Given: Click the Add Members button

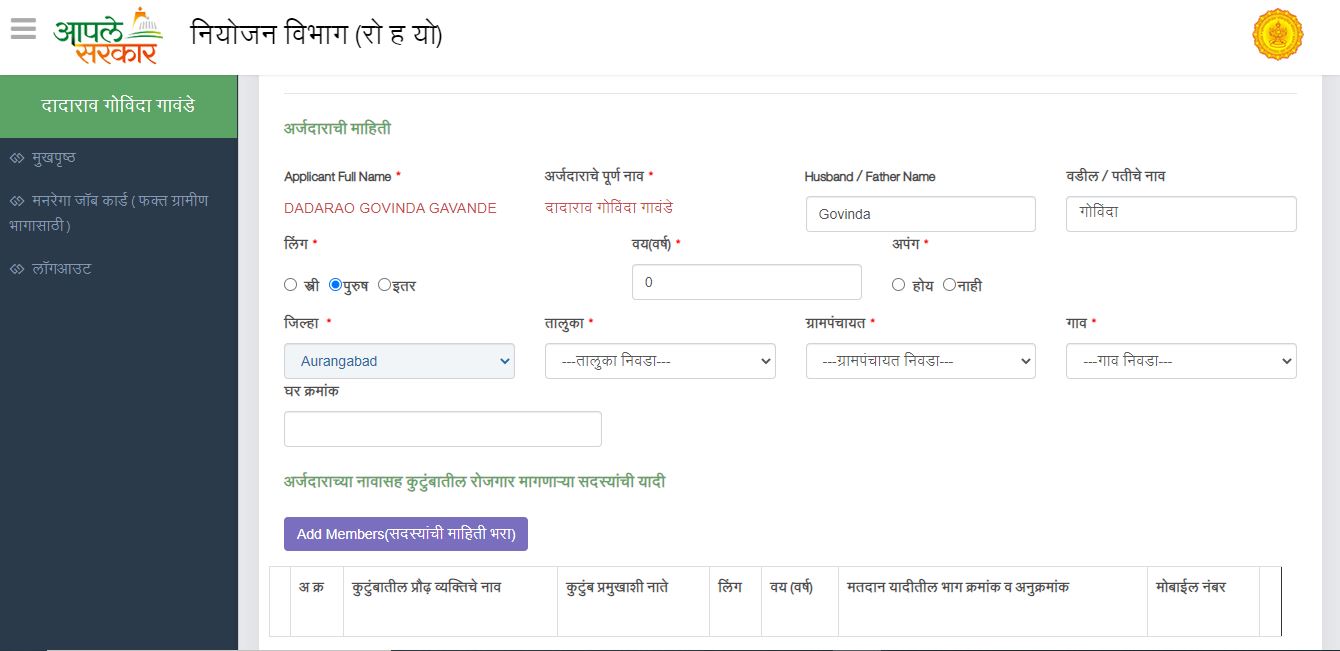Looking at the screenshot, I should click(404, 534).
